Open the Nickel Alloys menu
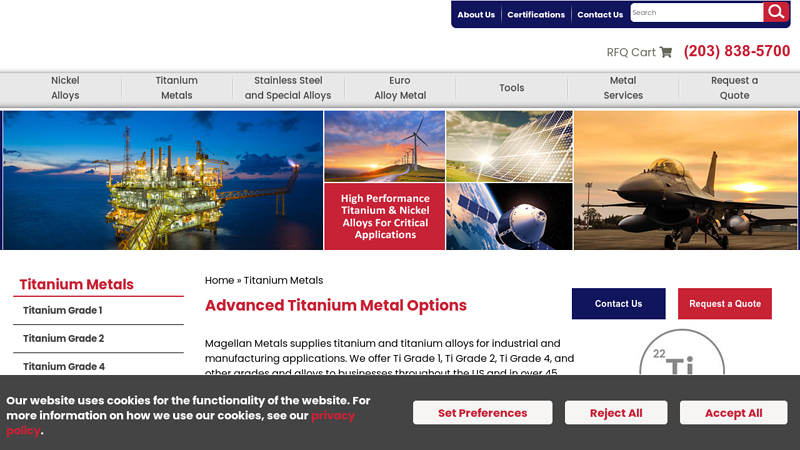 tap(65, 88)
